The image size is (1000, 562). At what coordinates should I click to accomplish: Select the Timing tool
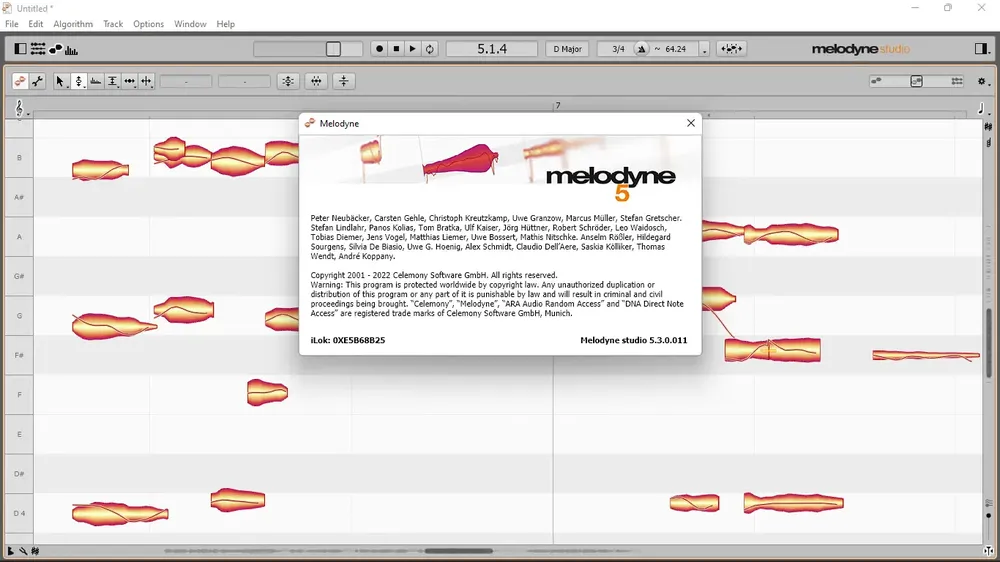[x=130, y=81]
